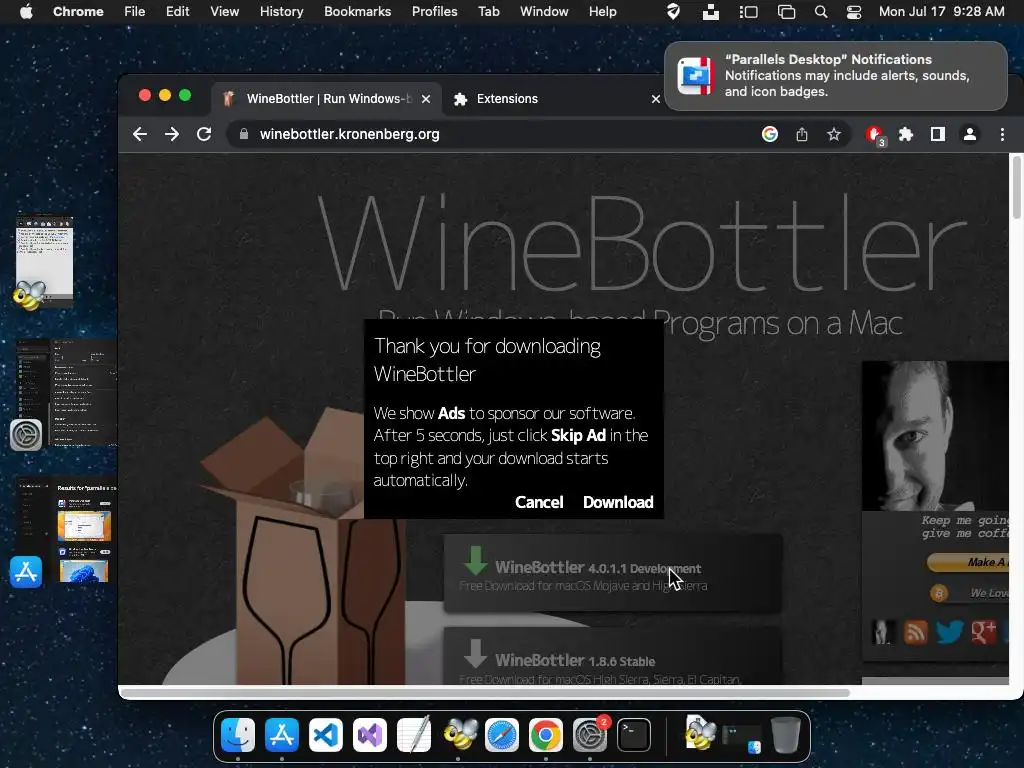Close the Extensions tab
The height and width of the screenshot is (768, 1024).
pyautogui.click(x=656, y=99)
